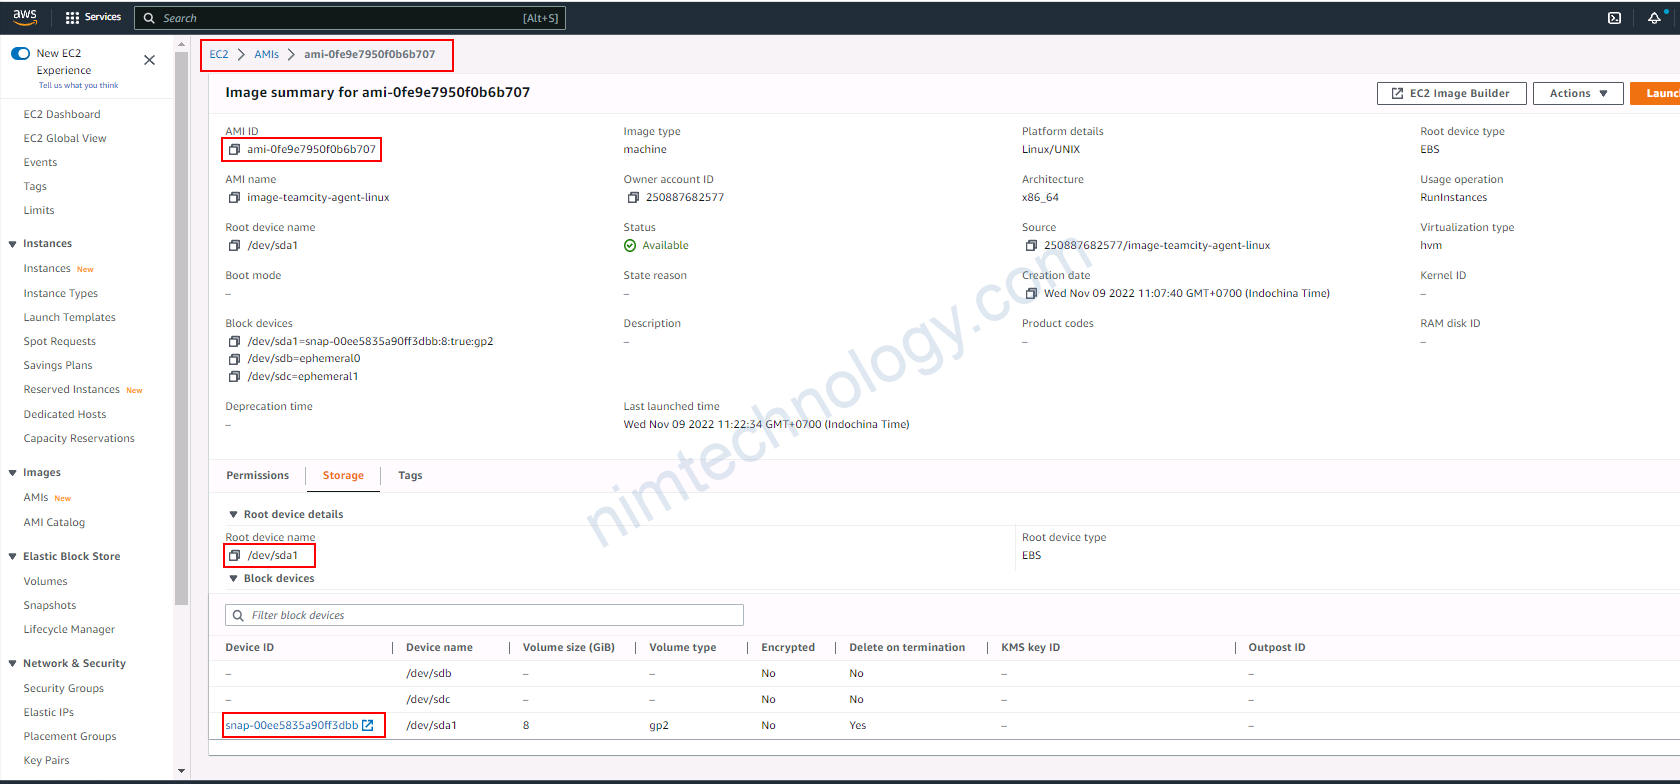
Task: Open Snapshots in the sidebar
Action: click(50, 605)
